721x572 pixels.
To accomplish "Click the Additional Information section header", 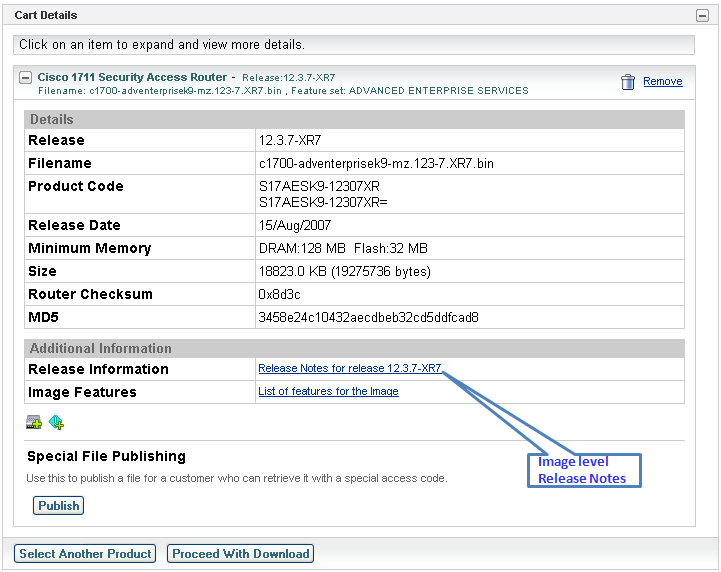I will click(355, 349).
